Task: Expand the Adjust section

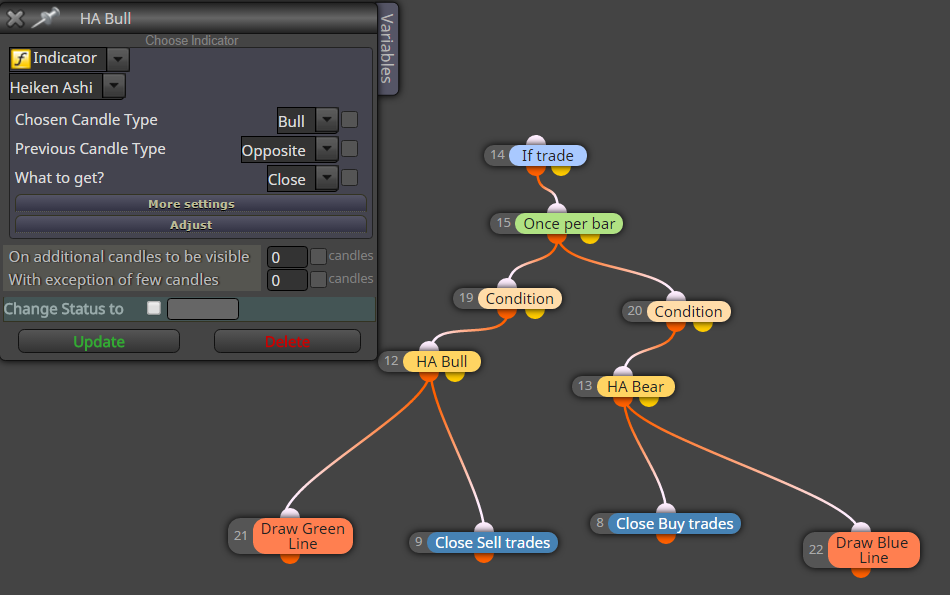Action: [x=191, y=225]
